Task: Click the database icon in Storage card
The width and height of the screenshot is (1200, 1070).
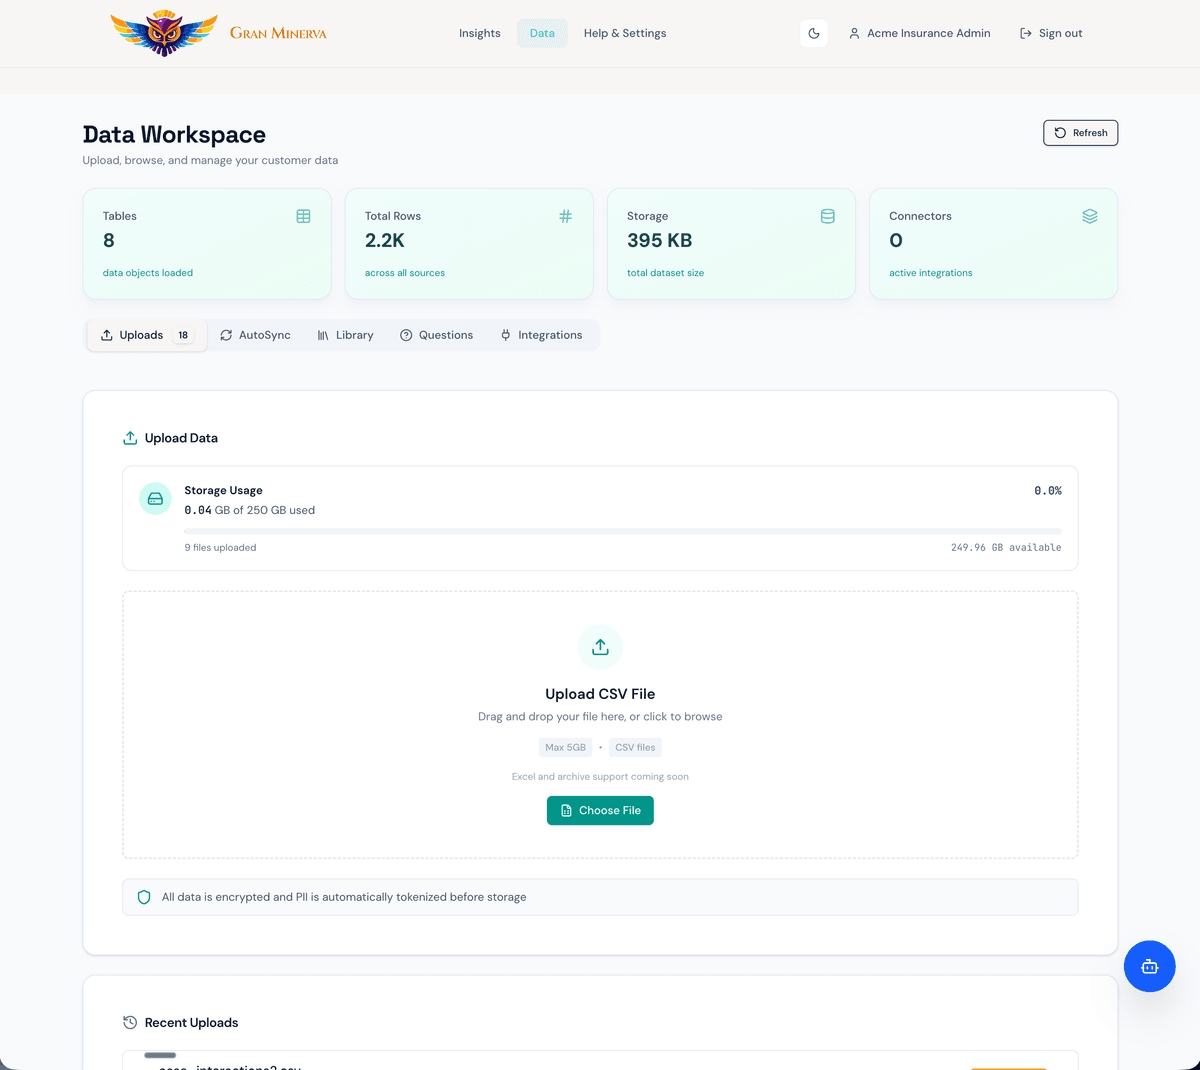Action: click(x=827, y=216)
